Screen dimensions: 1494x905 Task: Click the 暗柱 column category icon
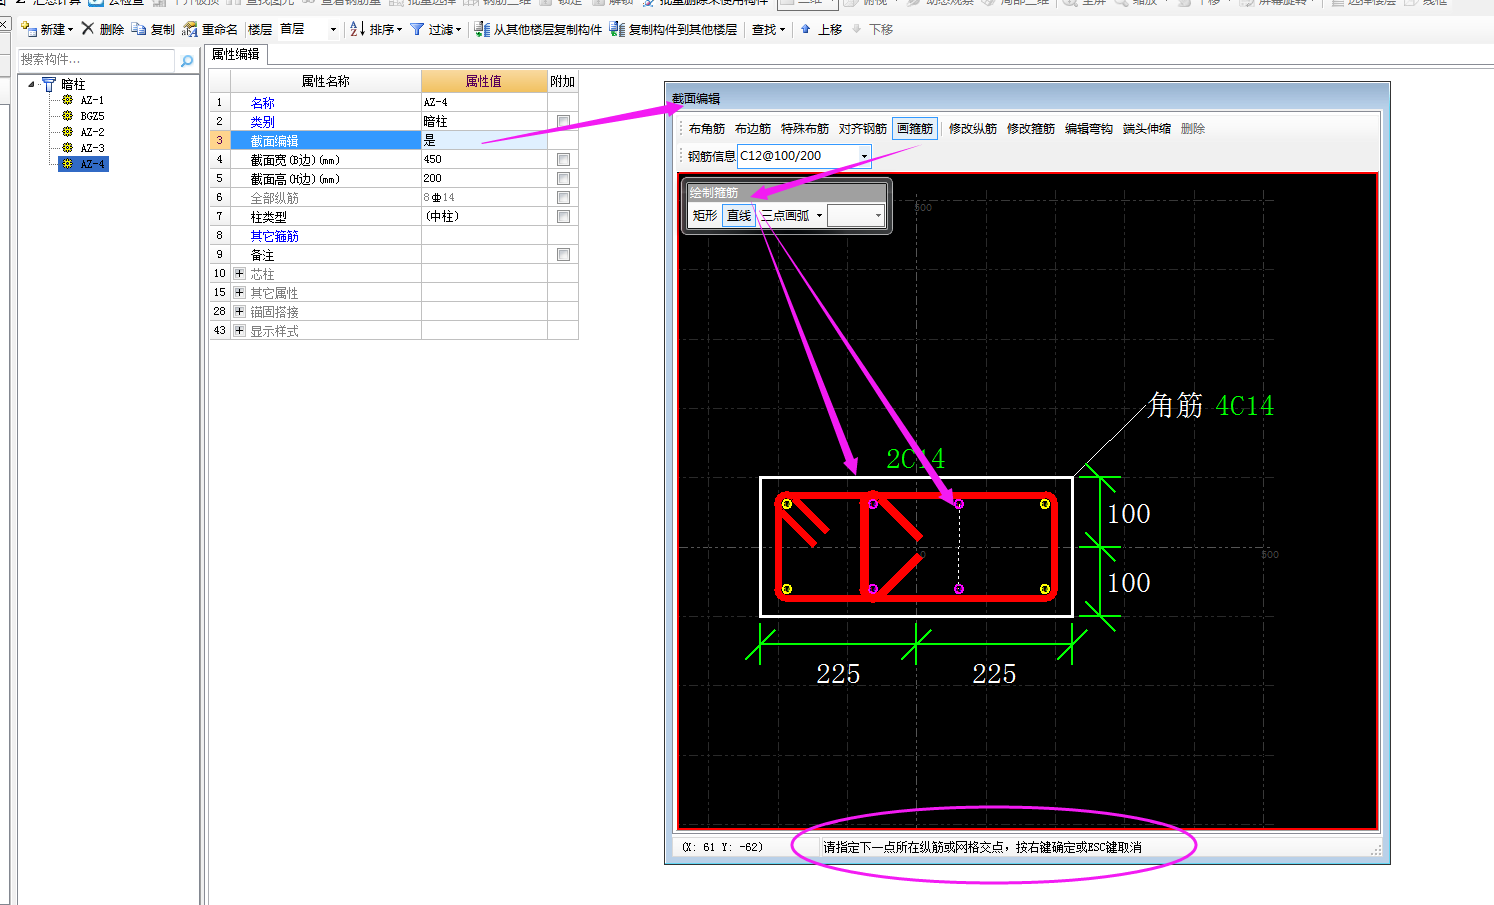48,84
